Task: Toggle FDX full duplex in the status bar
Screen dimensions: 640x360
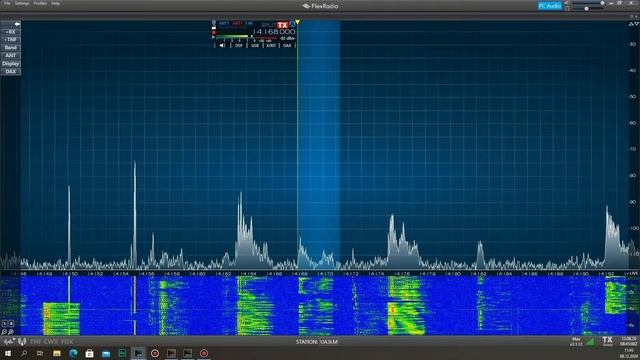Action: click(x=67, y=341)
